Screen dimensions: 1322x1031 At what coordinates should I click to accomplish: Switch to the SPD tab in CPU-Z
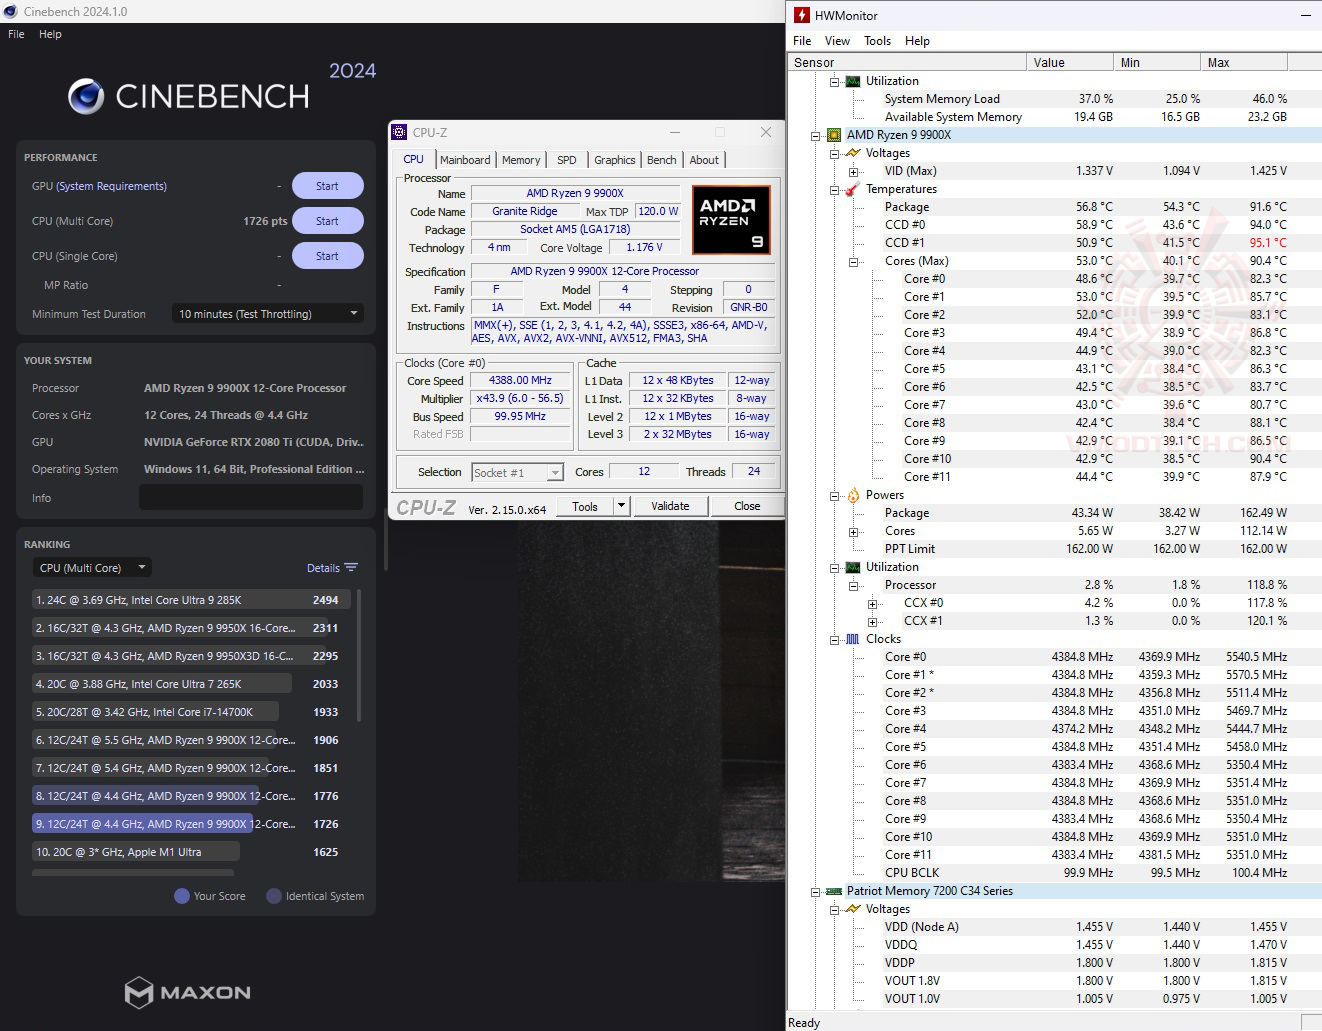567,160
